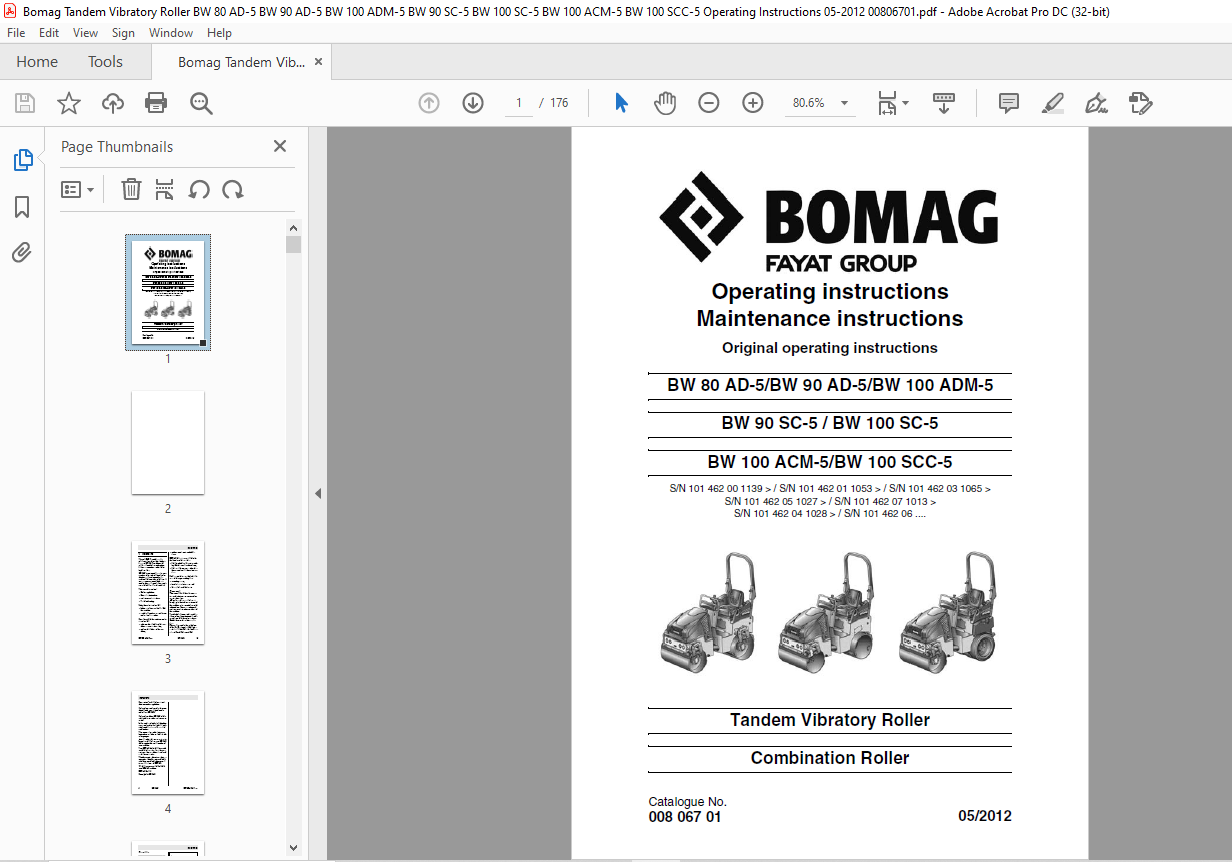Select the arrow Selection tool
This screenshot has height=862, width=1232.
pyautogui.click(x=621, y=103)
